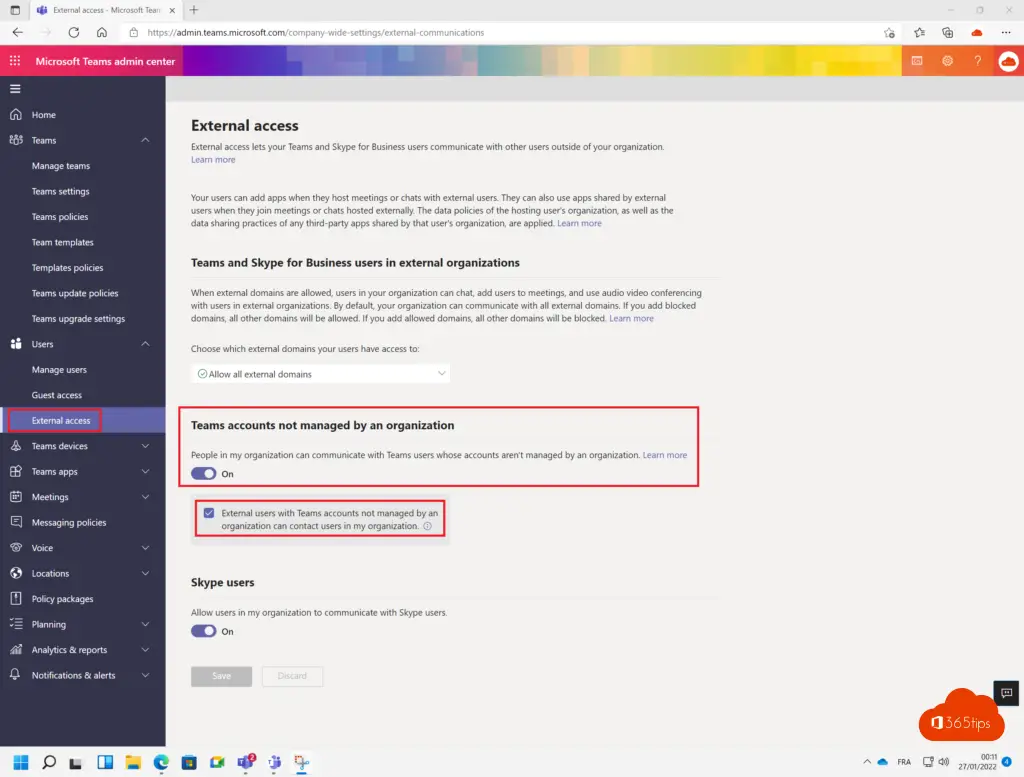The image size is (1024, 777).
Task: Click the Discard button
Action: [x=292, y=676]
